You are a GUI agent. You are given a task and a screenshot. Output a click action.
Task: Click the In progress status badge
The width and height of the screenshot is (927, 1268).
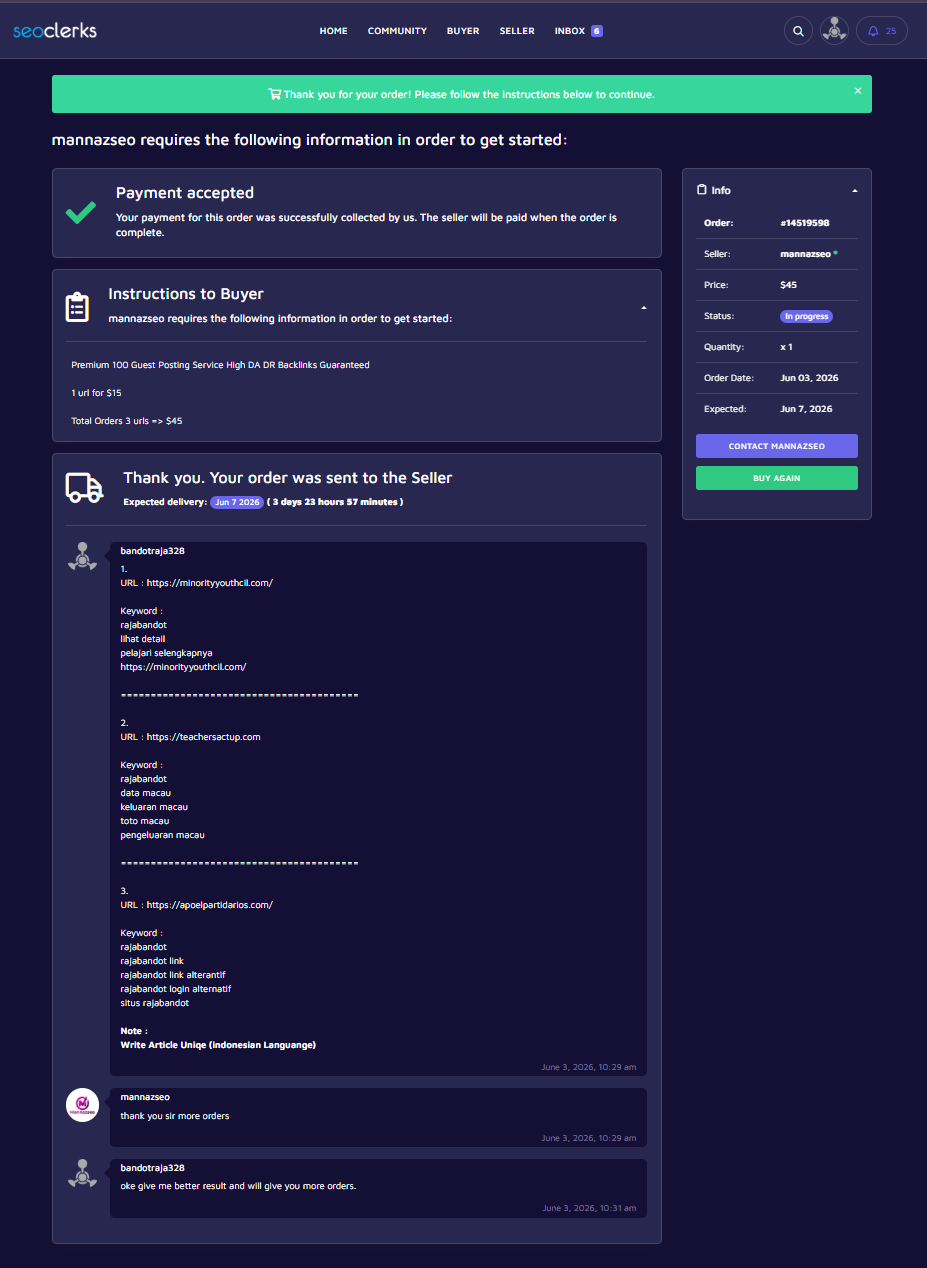coord(806,316)
